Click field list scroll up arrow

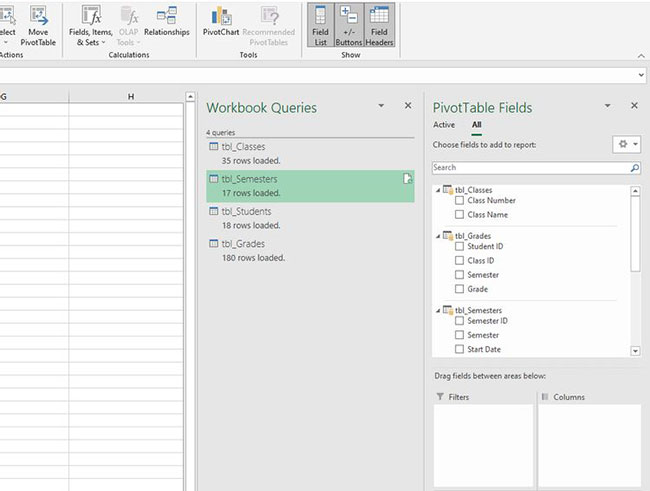click(635, 191)
